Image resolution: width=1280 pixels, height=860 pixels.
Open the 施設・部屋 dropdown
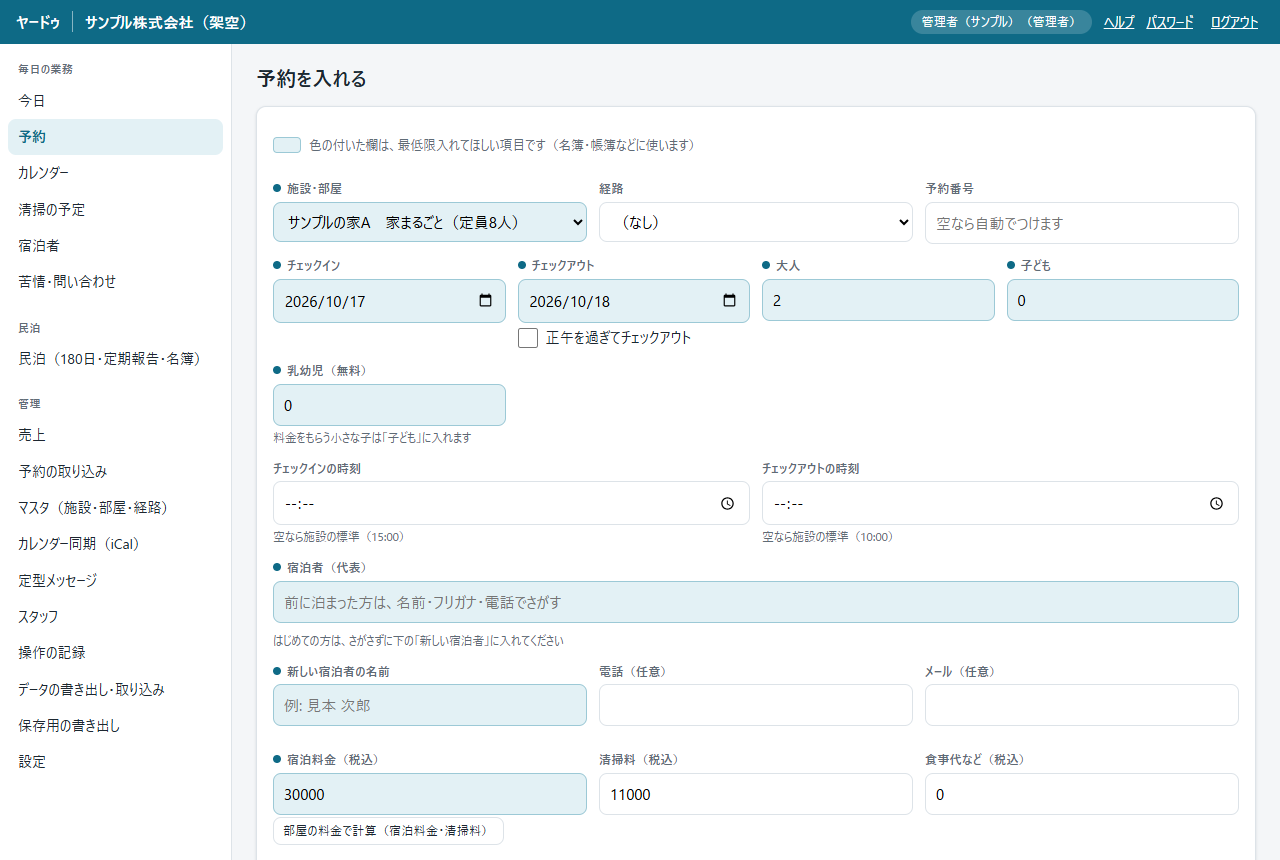pos(430,222)
